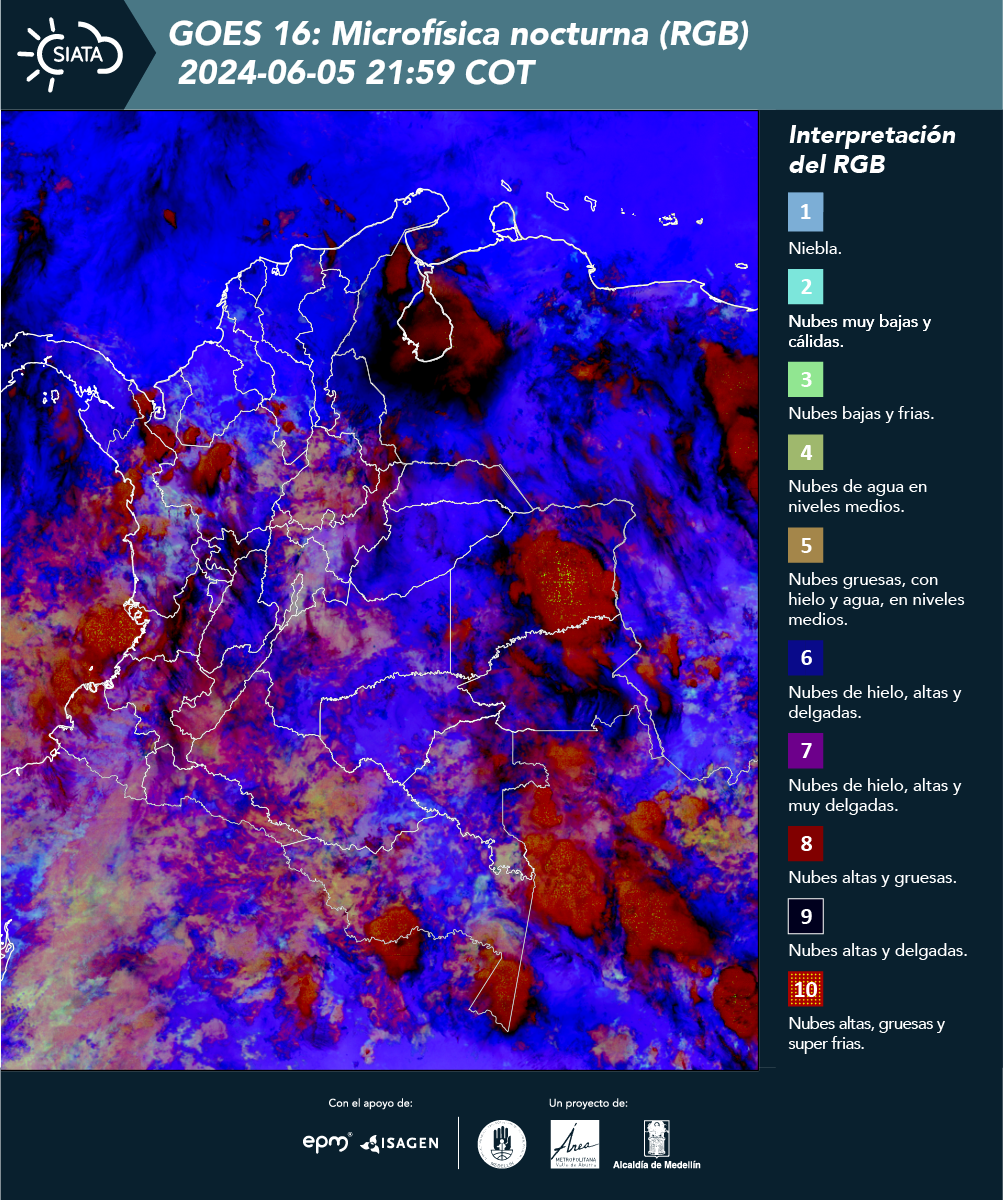Click the SIATA sun-and-cloud logo
This screenshot has height=1200, width=1003.
click(x=71, y=53)
